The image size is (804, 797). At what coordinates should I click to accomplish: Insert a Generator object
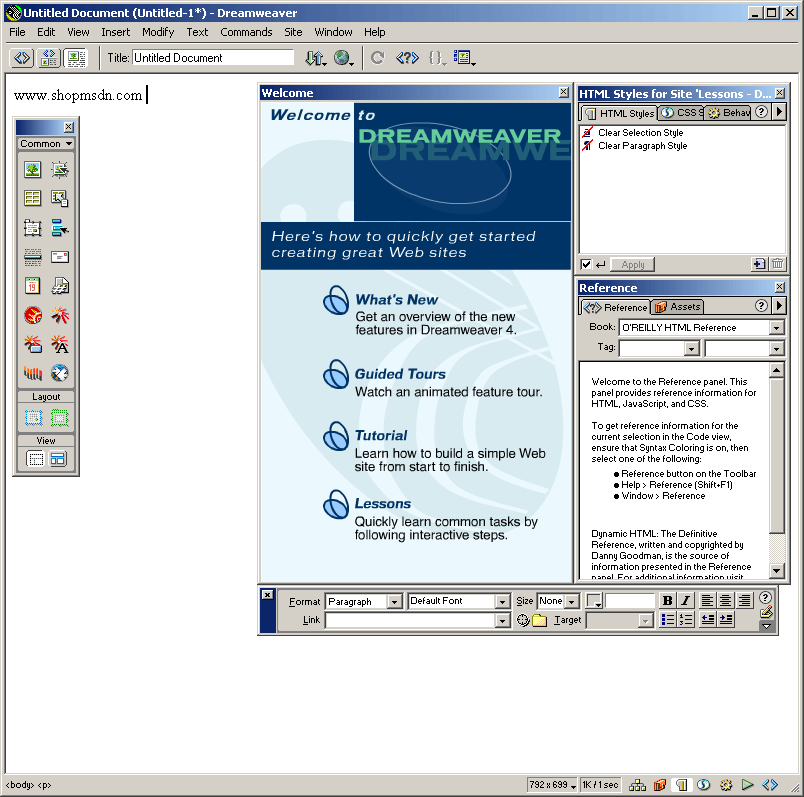pos(60,373)
